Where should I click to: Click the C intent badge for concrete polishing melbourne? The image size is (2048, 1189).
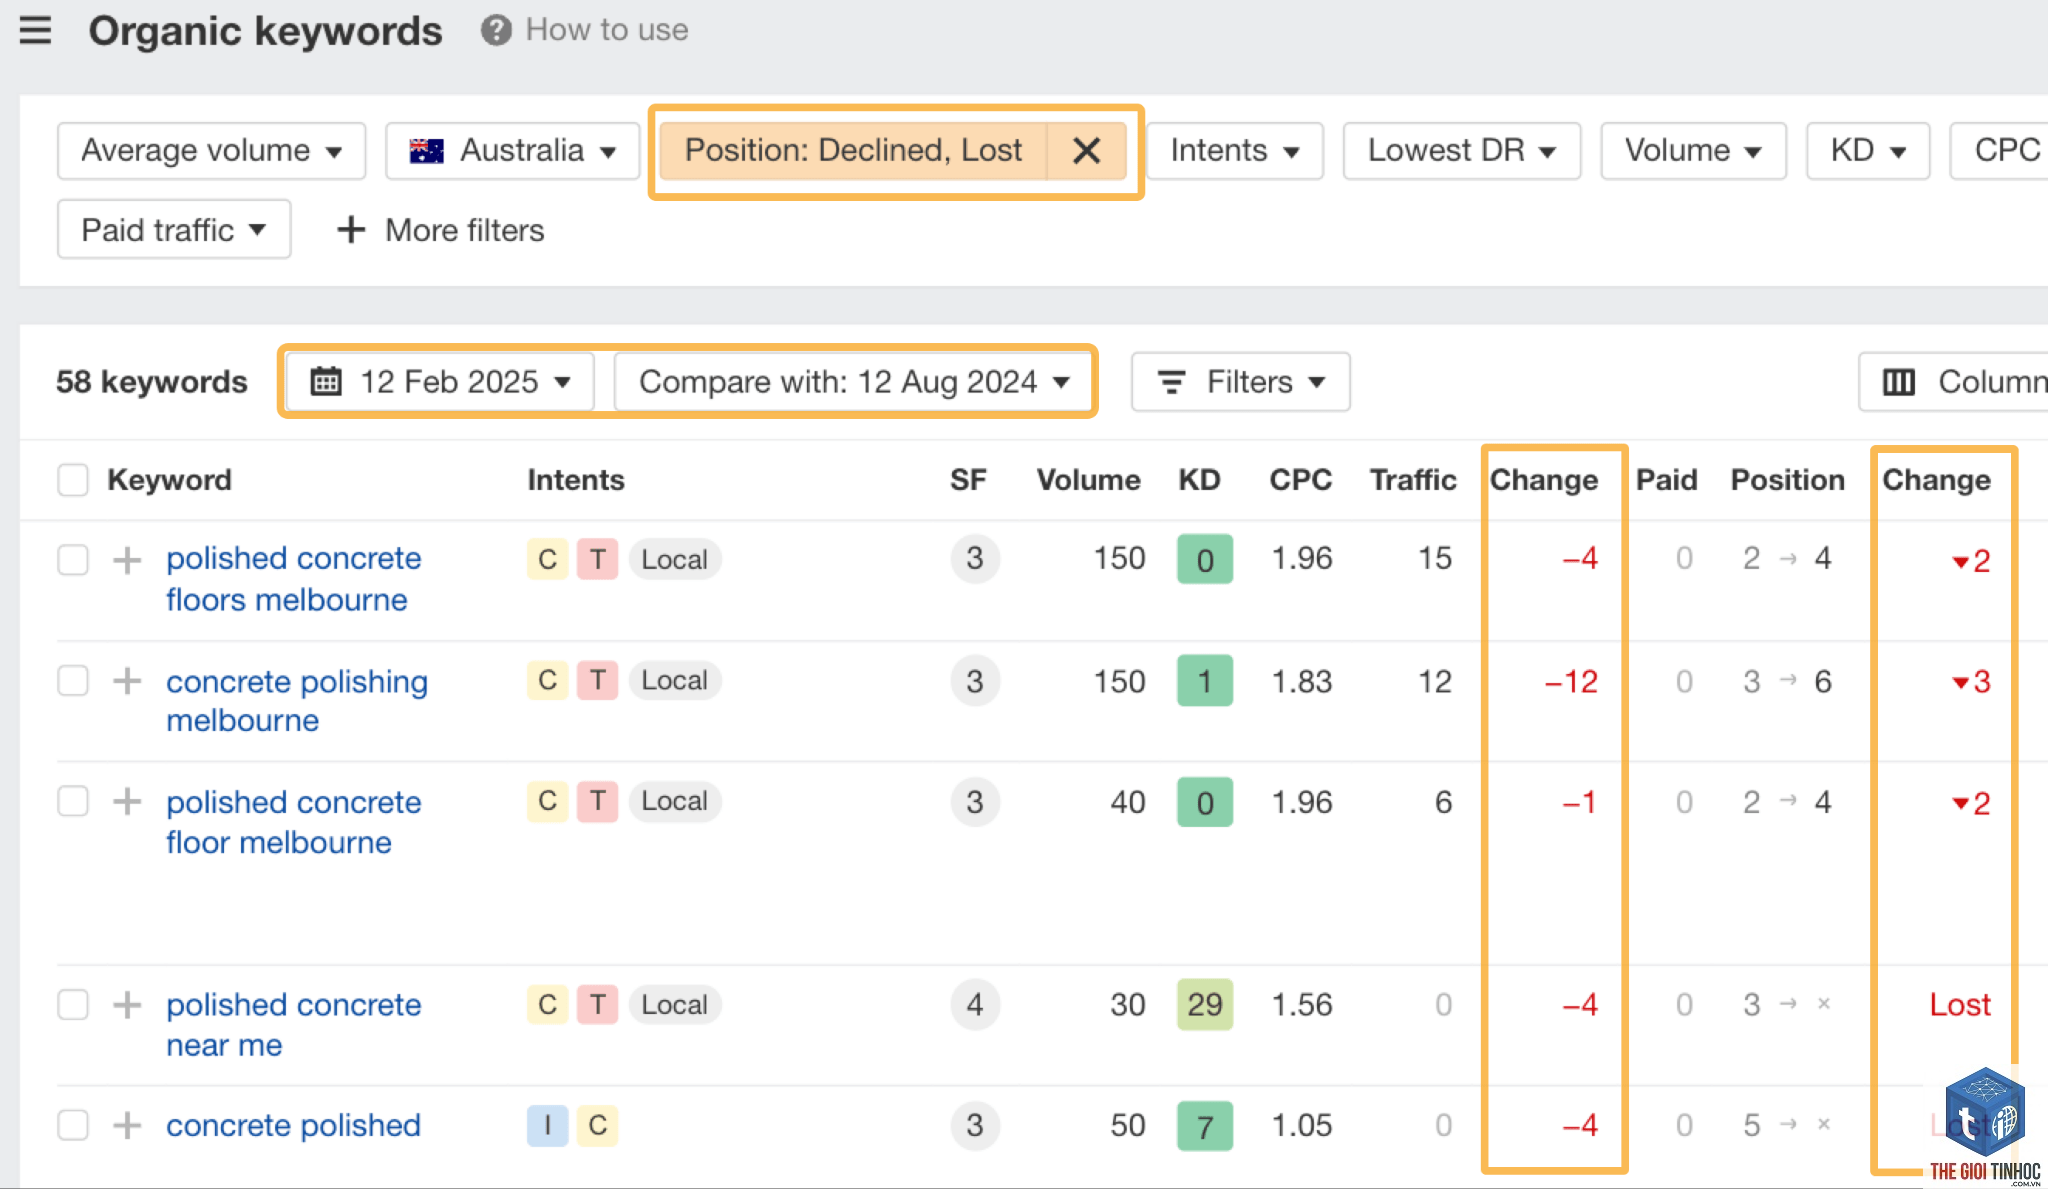coord(547,680)
